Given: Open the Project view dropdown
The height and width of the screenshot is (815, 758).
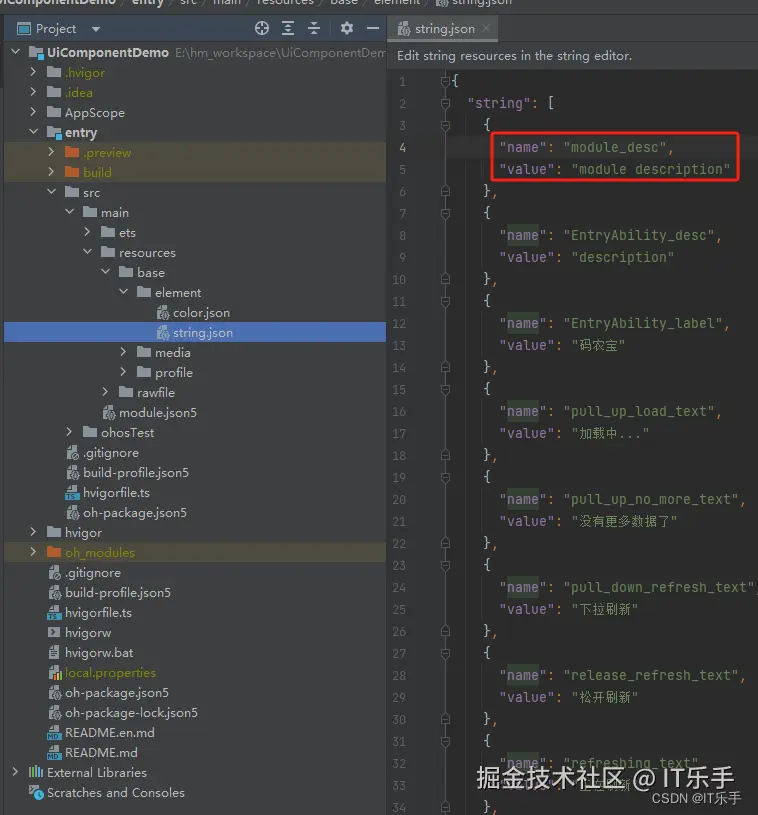Looking at the screenshot, I should [96, 29].
